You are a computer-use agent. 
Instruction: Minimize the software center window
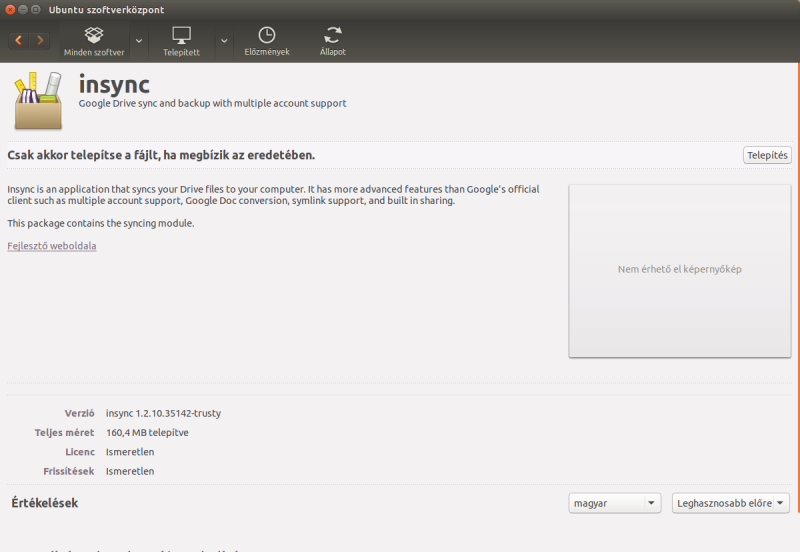coord(23,10)
